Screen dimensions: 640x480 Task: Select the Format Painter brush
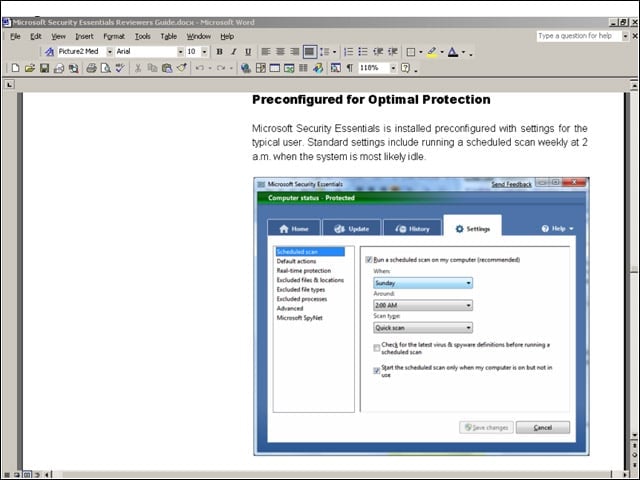click(182, 68)
